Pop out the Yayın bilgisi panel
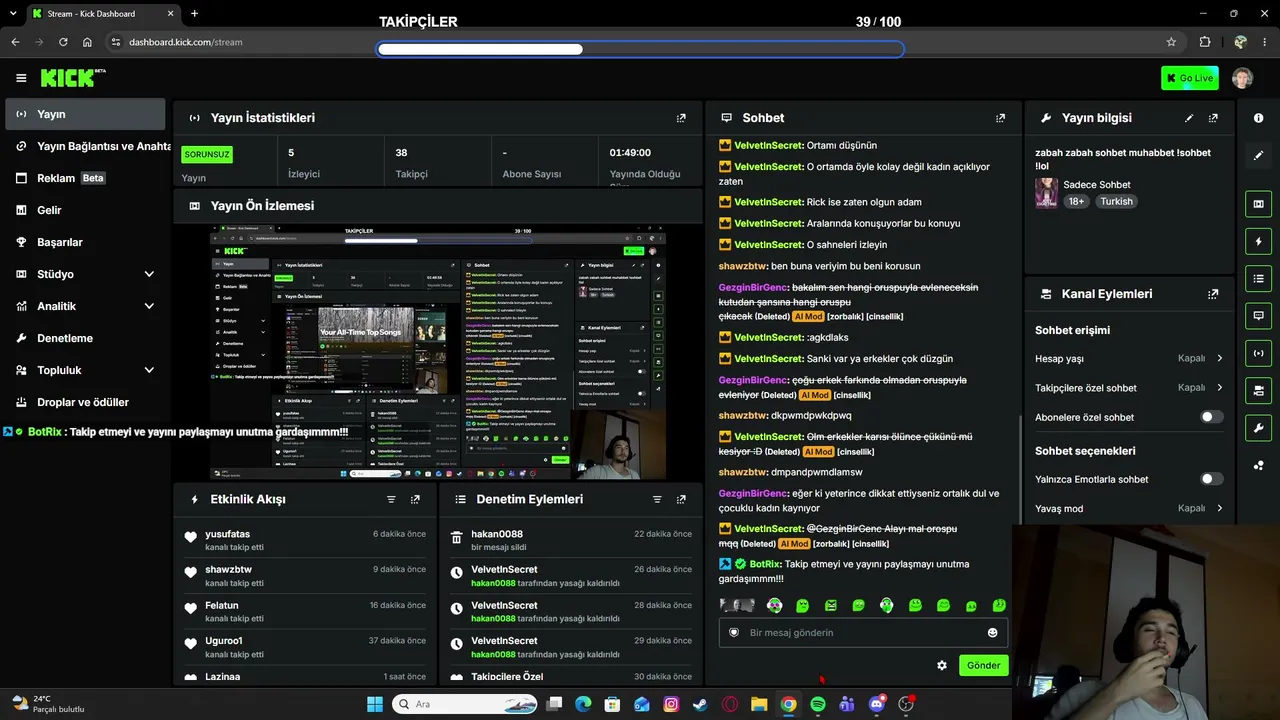The width and height of the screenshot is (1280, 720). pos(1213,118)
